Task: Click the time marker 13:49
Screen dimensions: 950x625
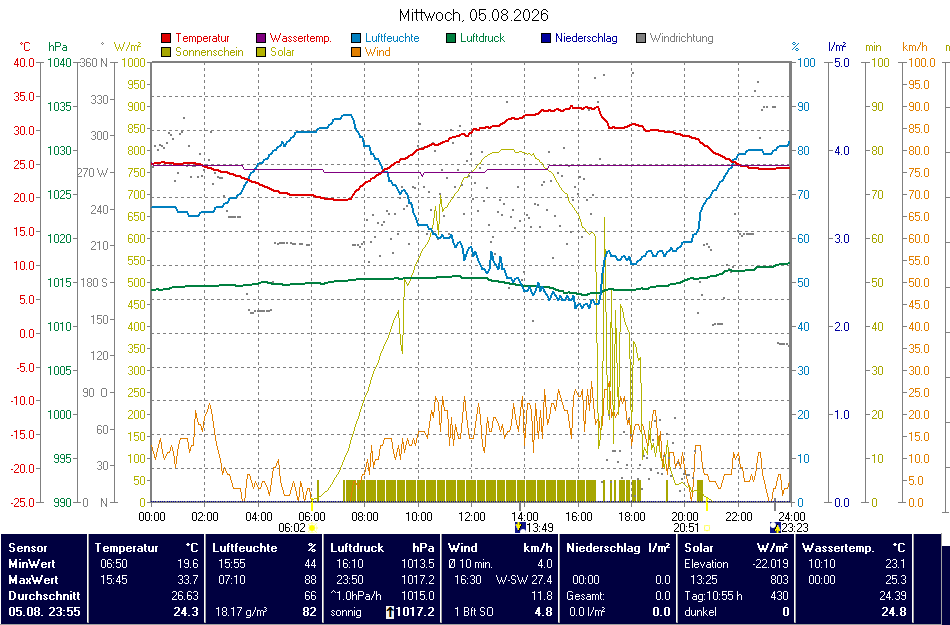Action: (539, 528)
